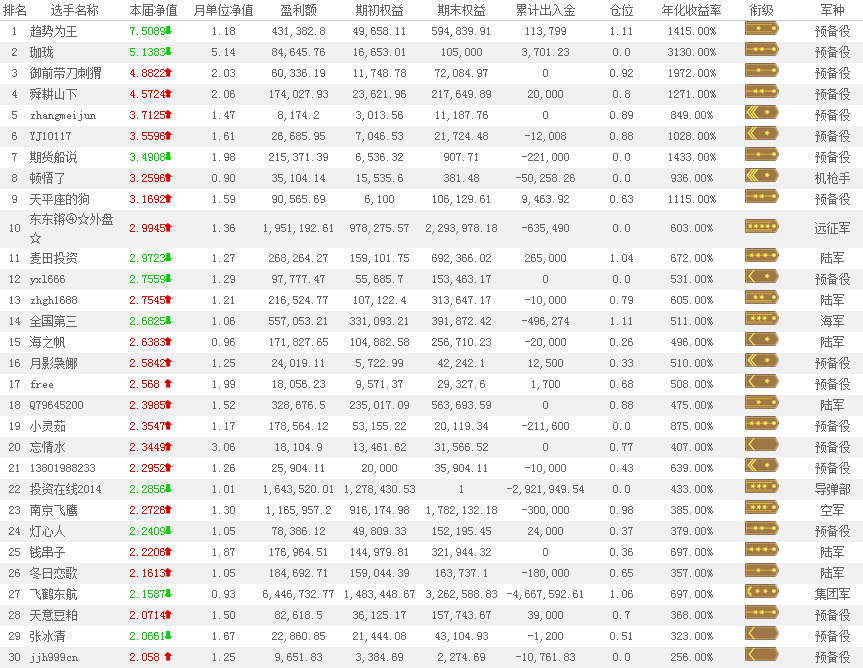Click 远征军 in row 10
The height and width of the screenshot is (668, 863).
(832, 228)
